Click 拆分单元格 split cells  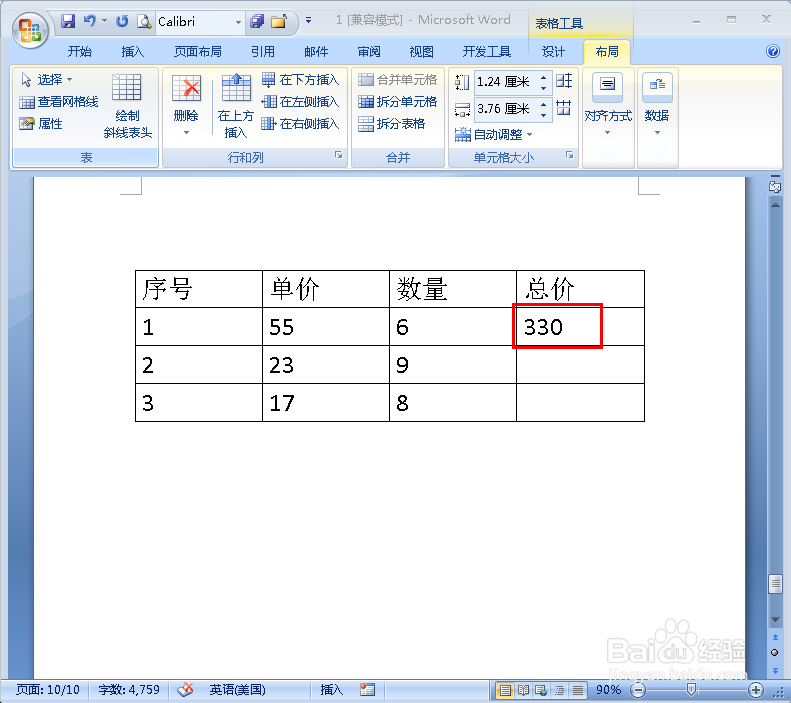pos(398,102)
